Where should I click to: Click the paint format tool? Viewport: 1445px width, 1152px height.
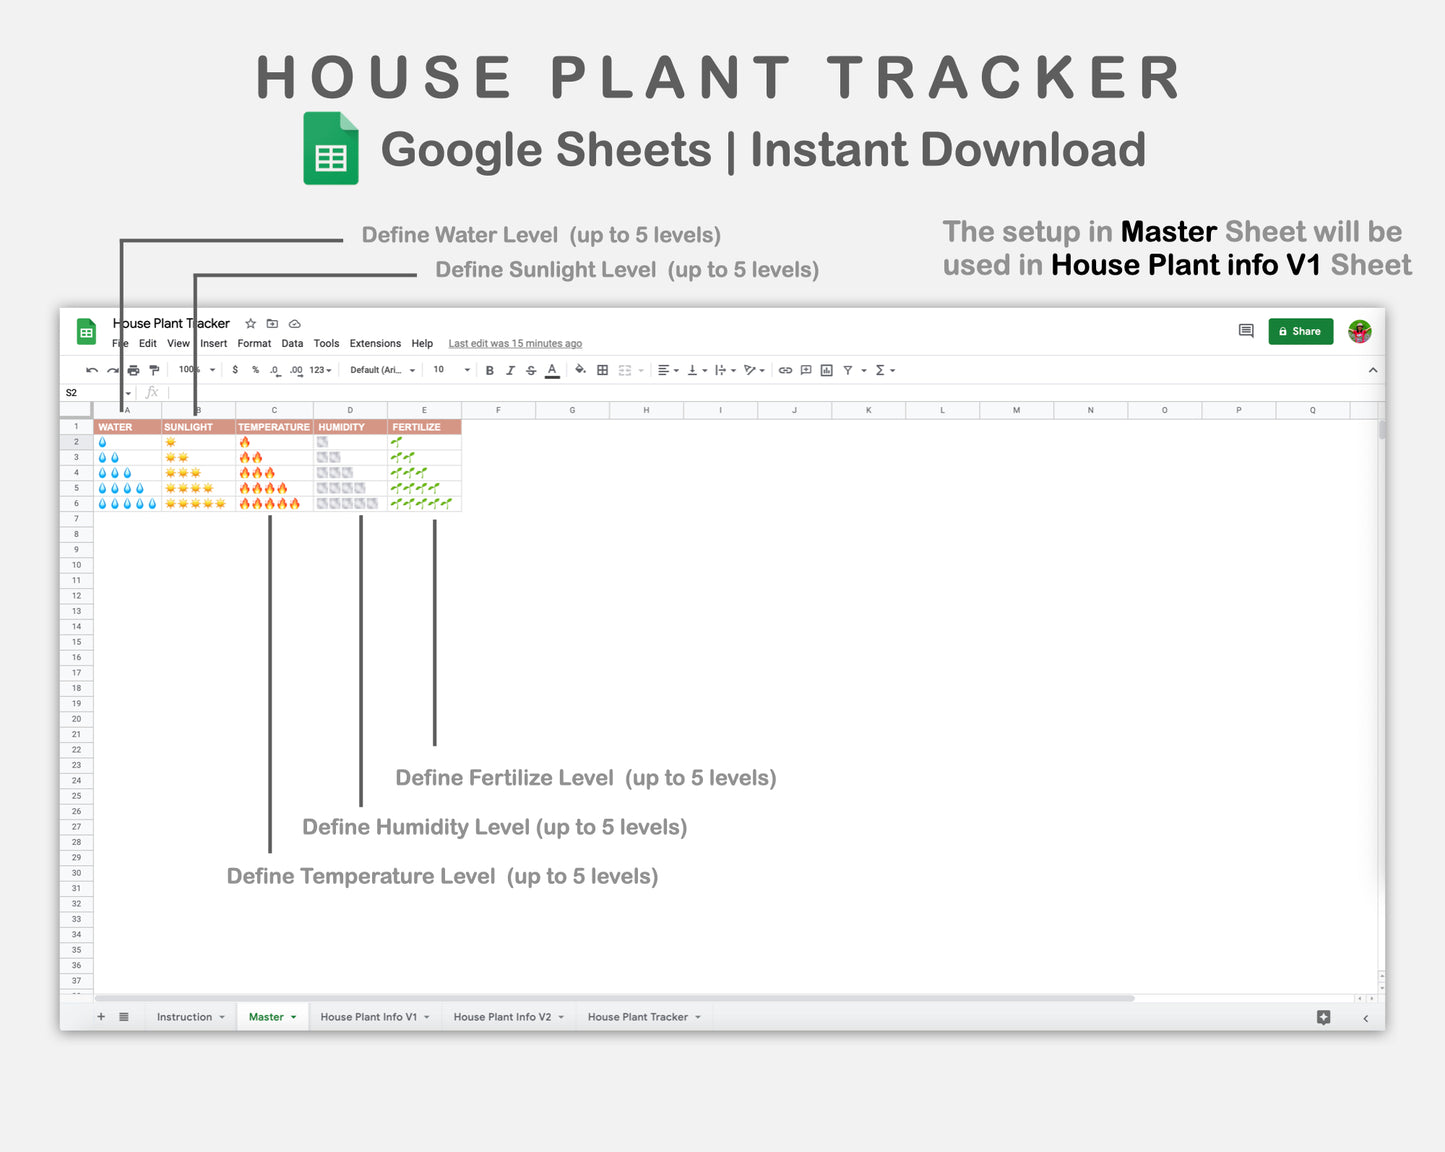pyautogui.click(x=154, y=370)
